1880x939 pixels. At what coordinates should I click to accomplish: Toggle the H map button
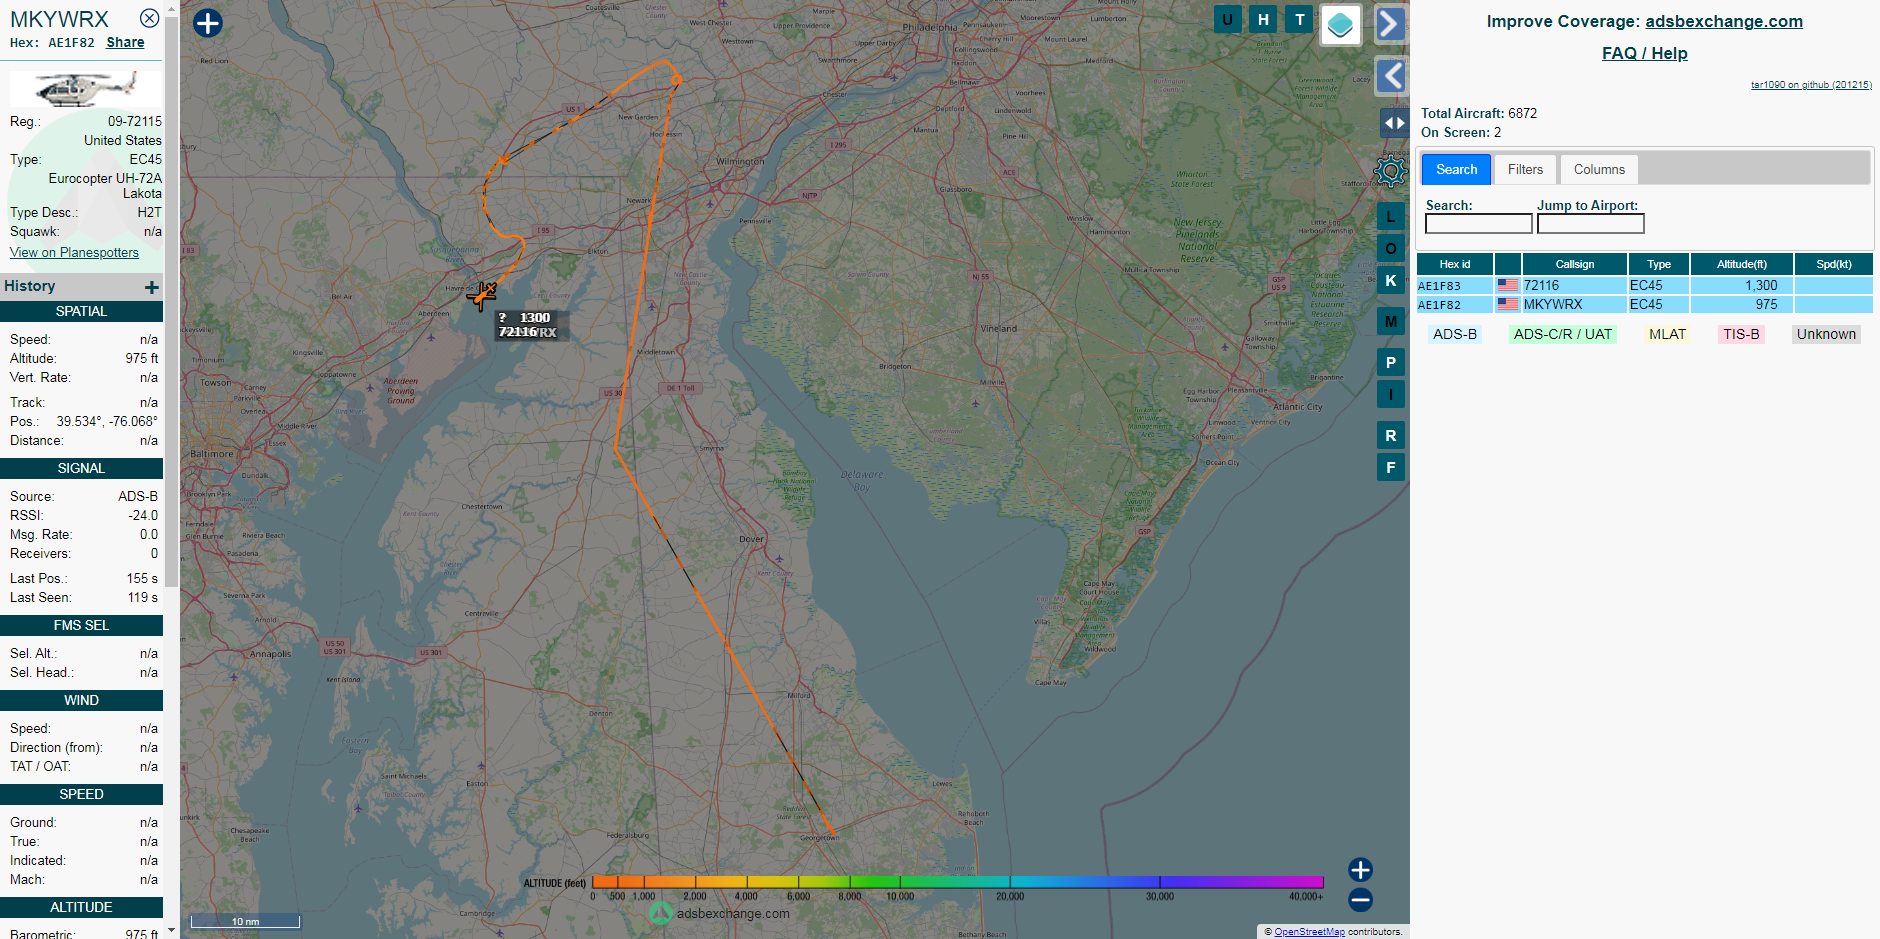click(1263, 19)
